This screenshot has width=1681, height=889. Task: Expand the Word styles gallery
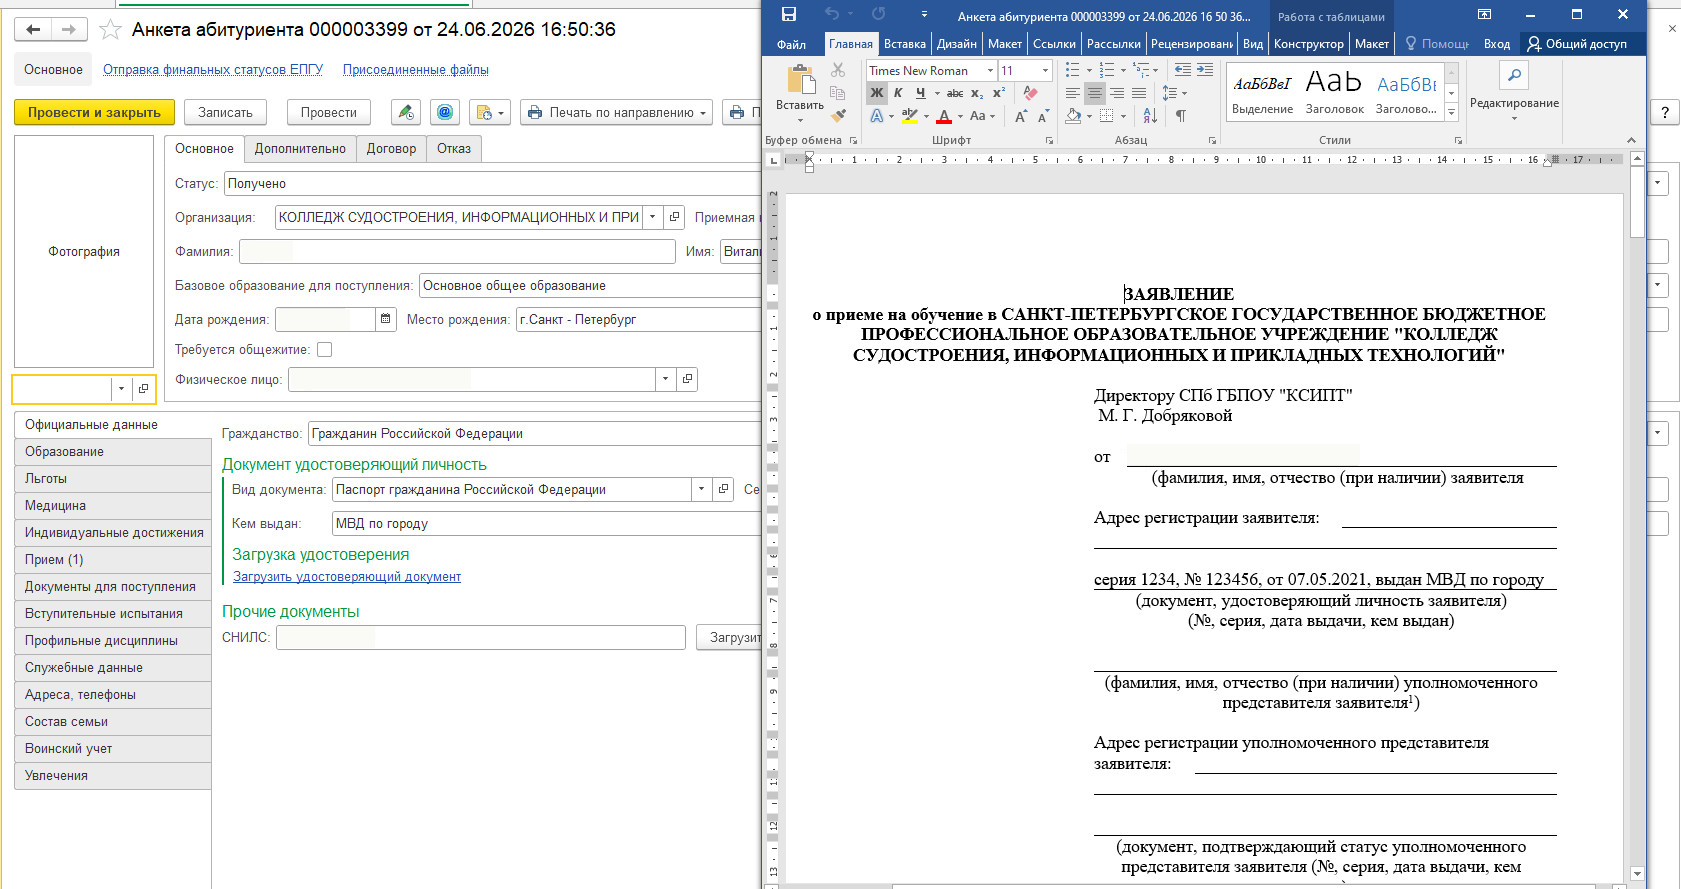pyautogui.click(x=1452, y=113)
